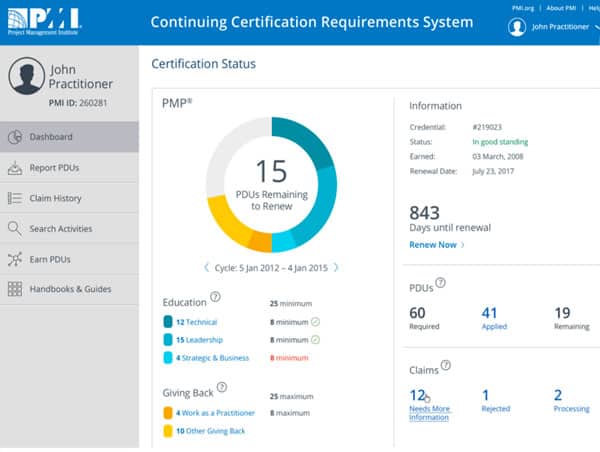Viewport: 600px width, 452px height.
Task: Click the 2 Processing claims link
Action: tap(572, 401)
